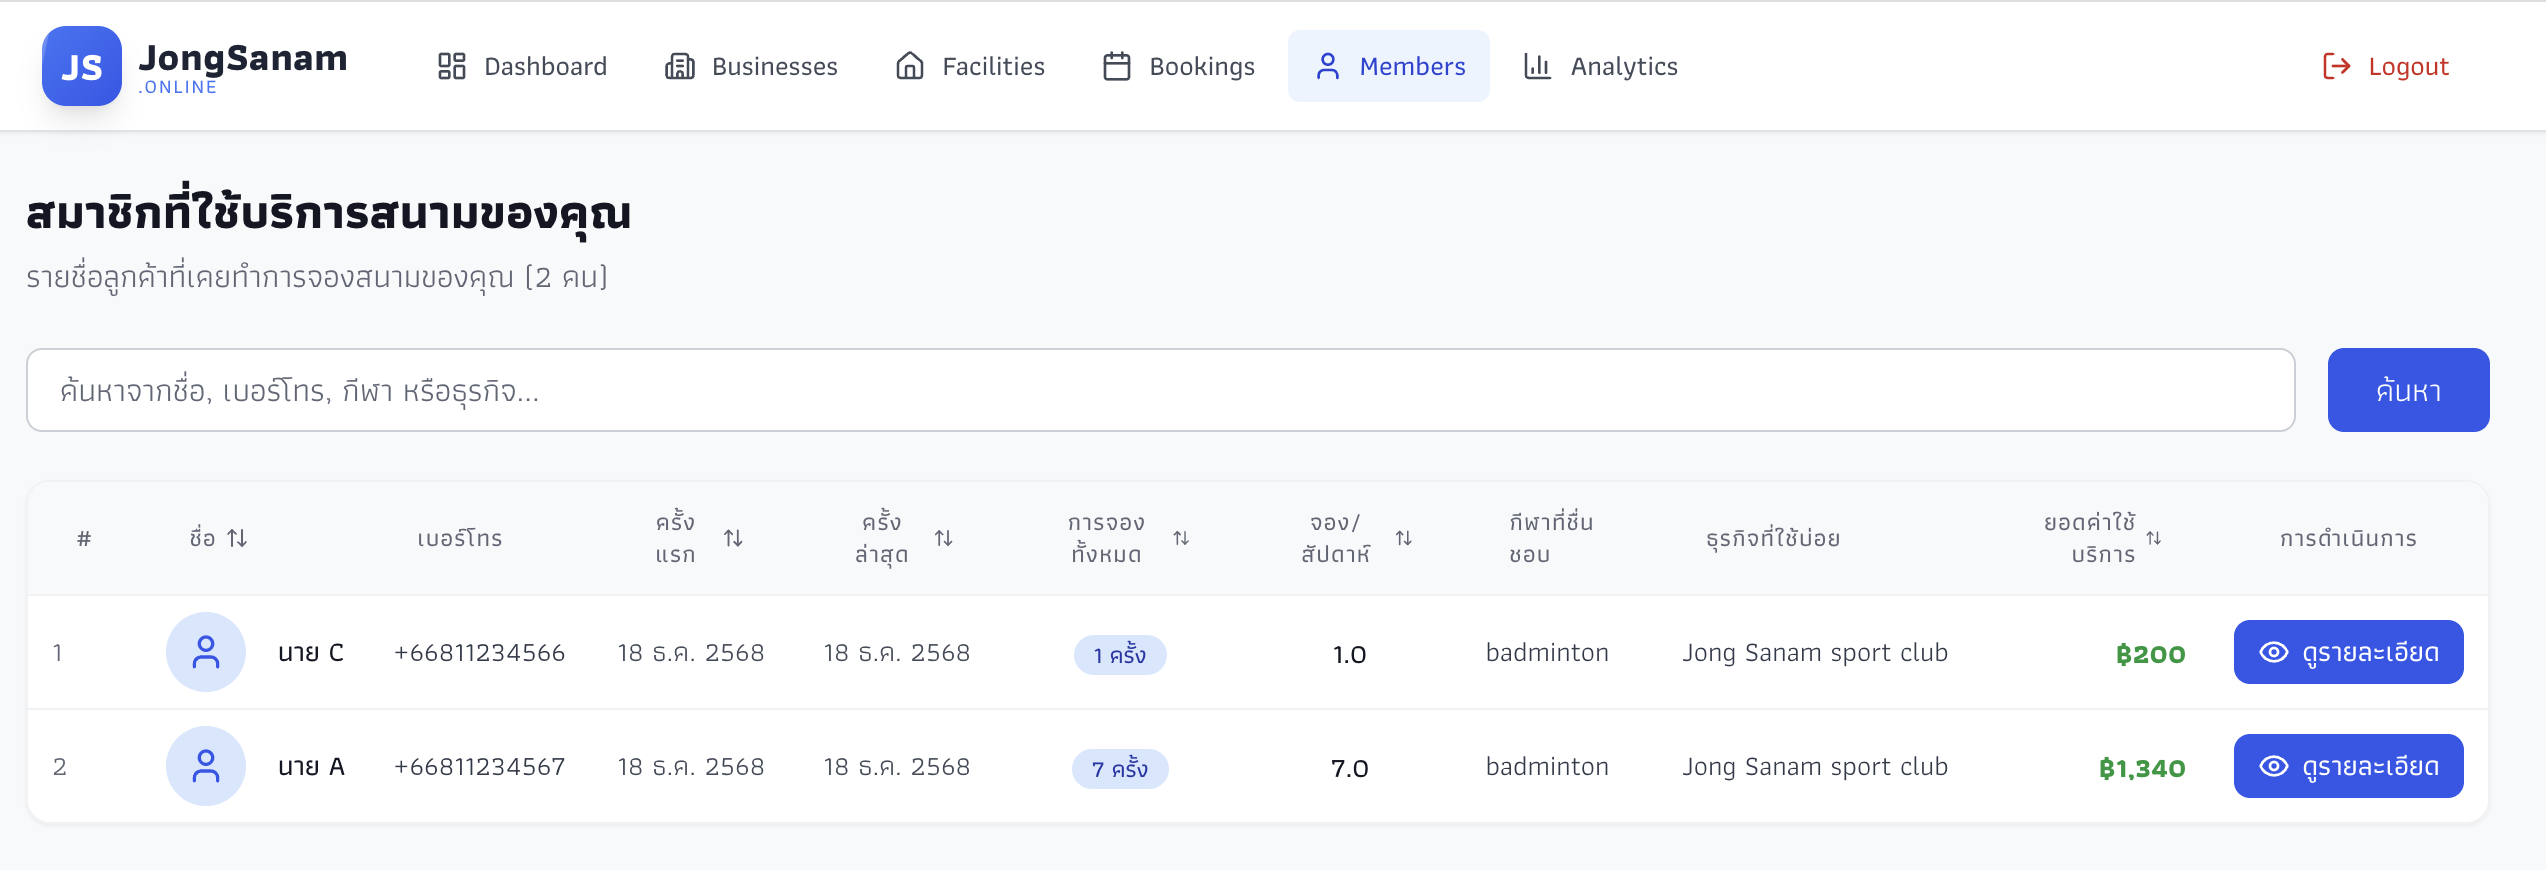Sort by การจองทั้งหมด total bookings

(1181, 538)
